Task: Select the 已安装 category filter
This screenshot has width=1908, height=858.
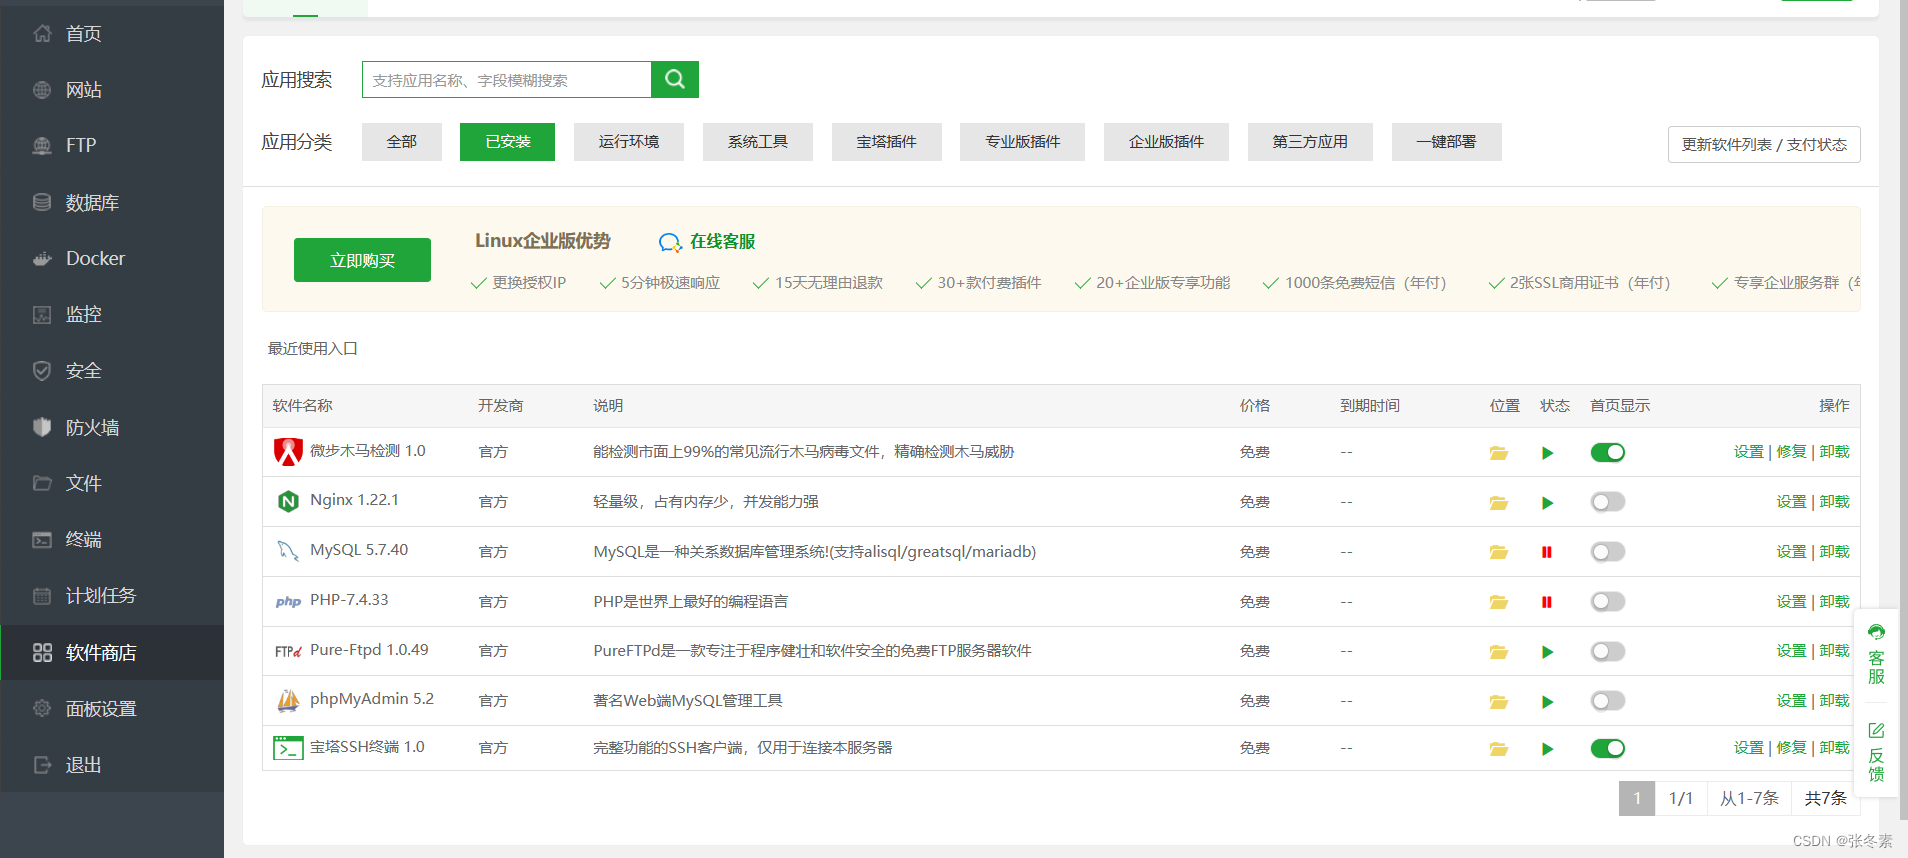Action: [x=507, y=142]
